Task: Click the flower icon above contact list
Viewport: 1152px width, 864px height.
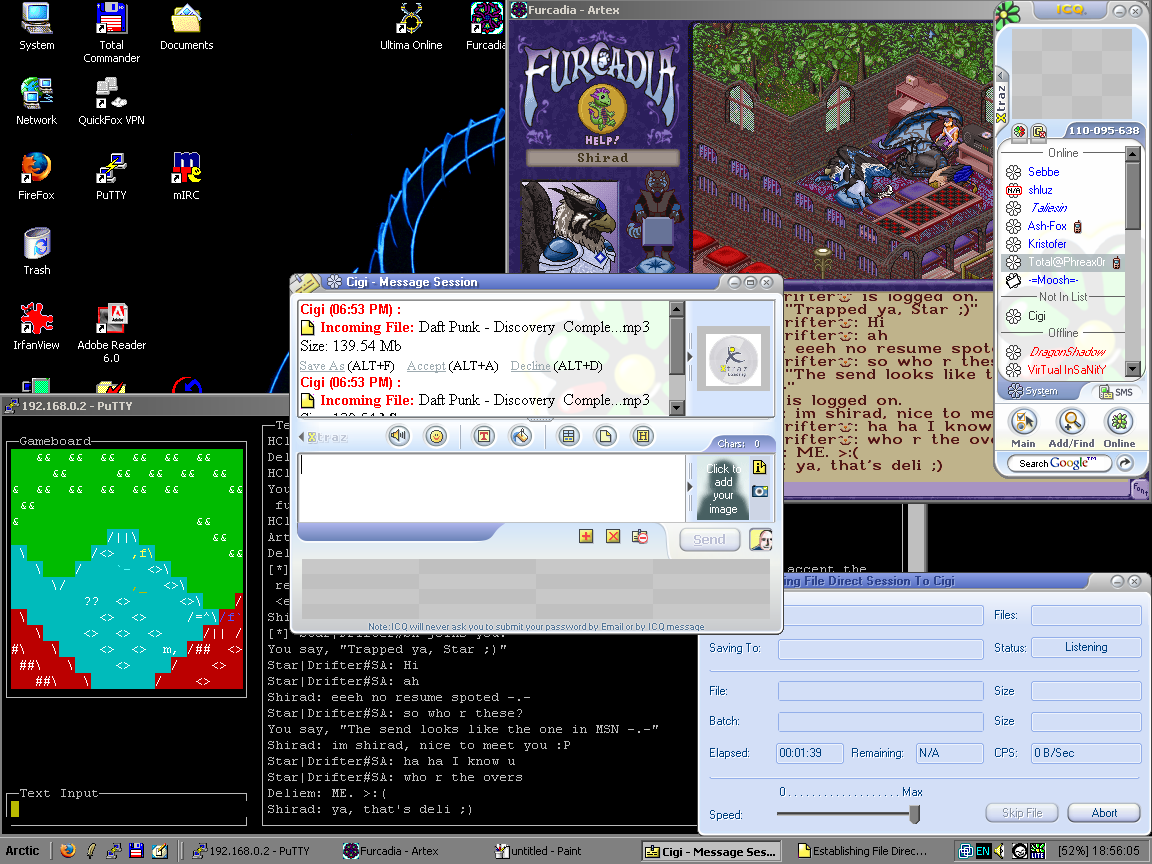Action: pyautogui.click(x=1019, y=132)
